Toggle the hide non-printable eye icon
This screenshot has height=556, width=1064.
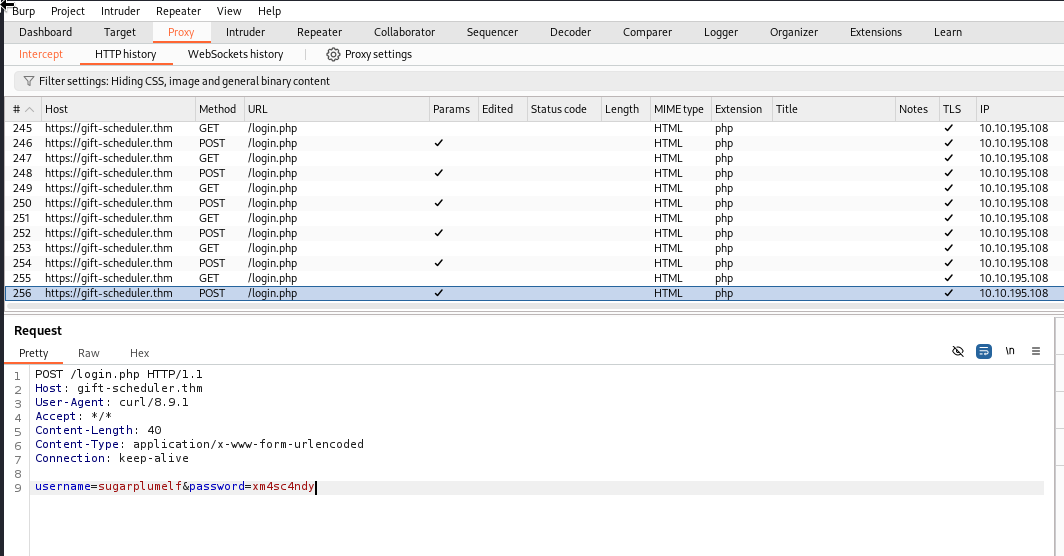(x=957, y=351)
